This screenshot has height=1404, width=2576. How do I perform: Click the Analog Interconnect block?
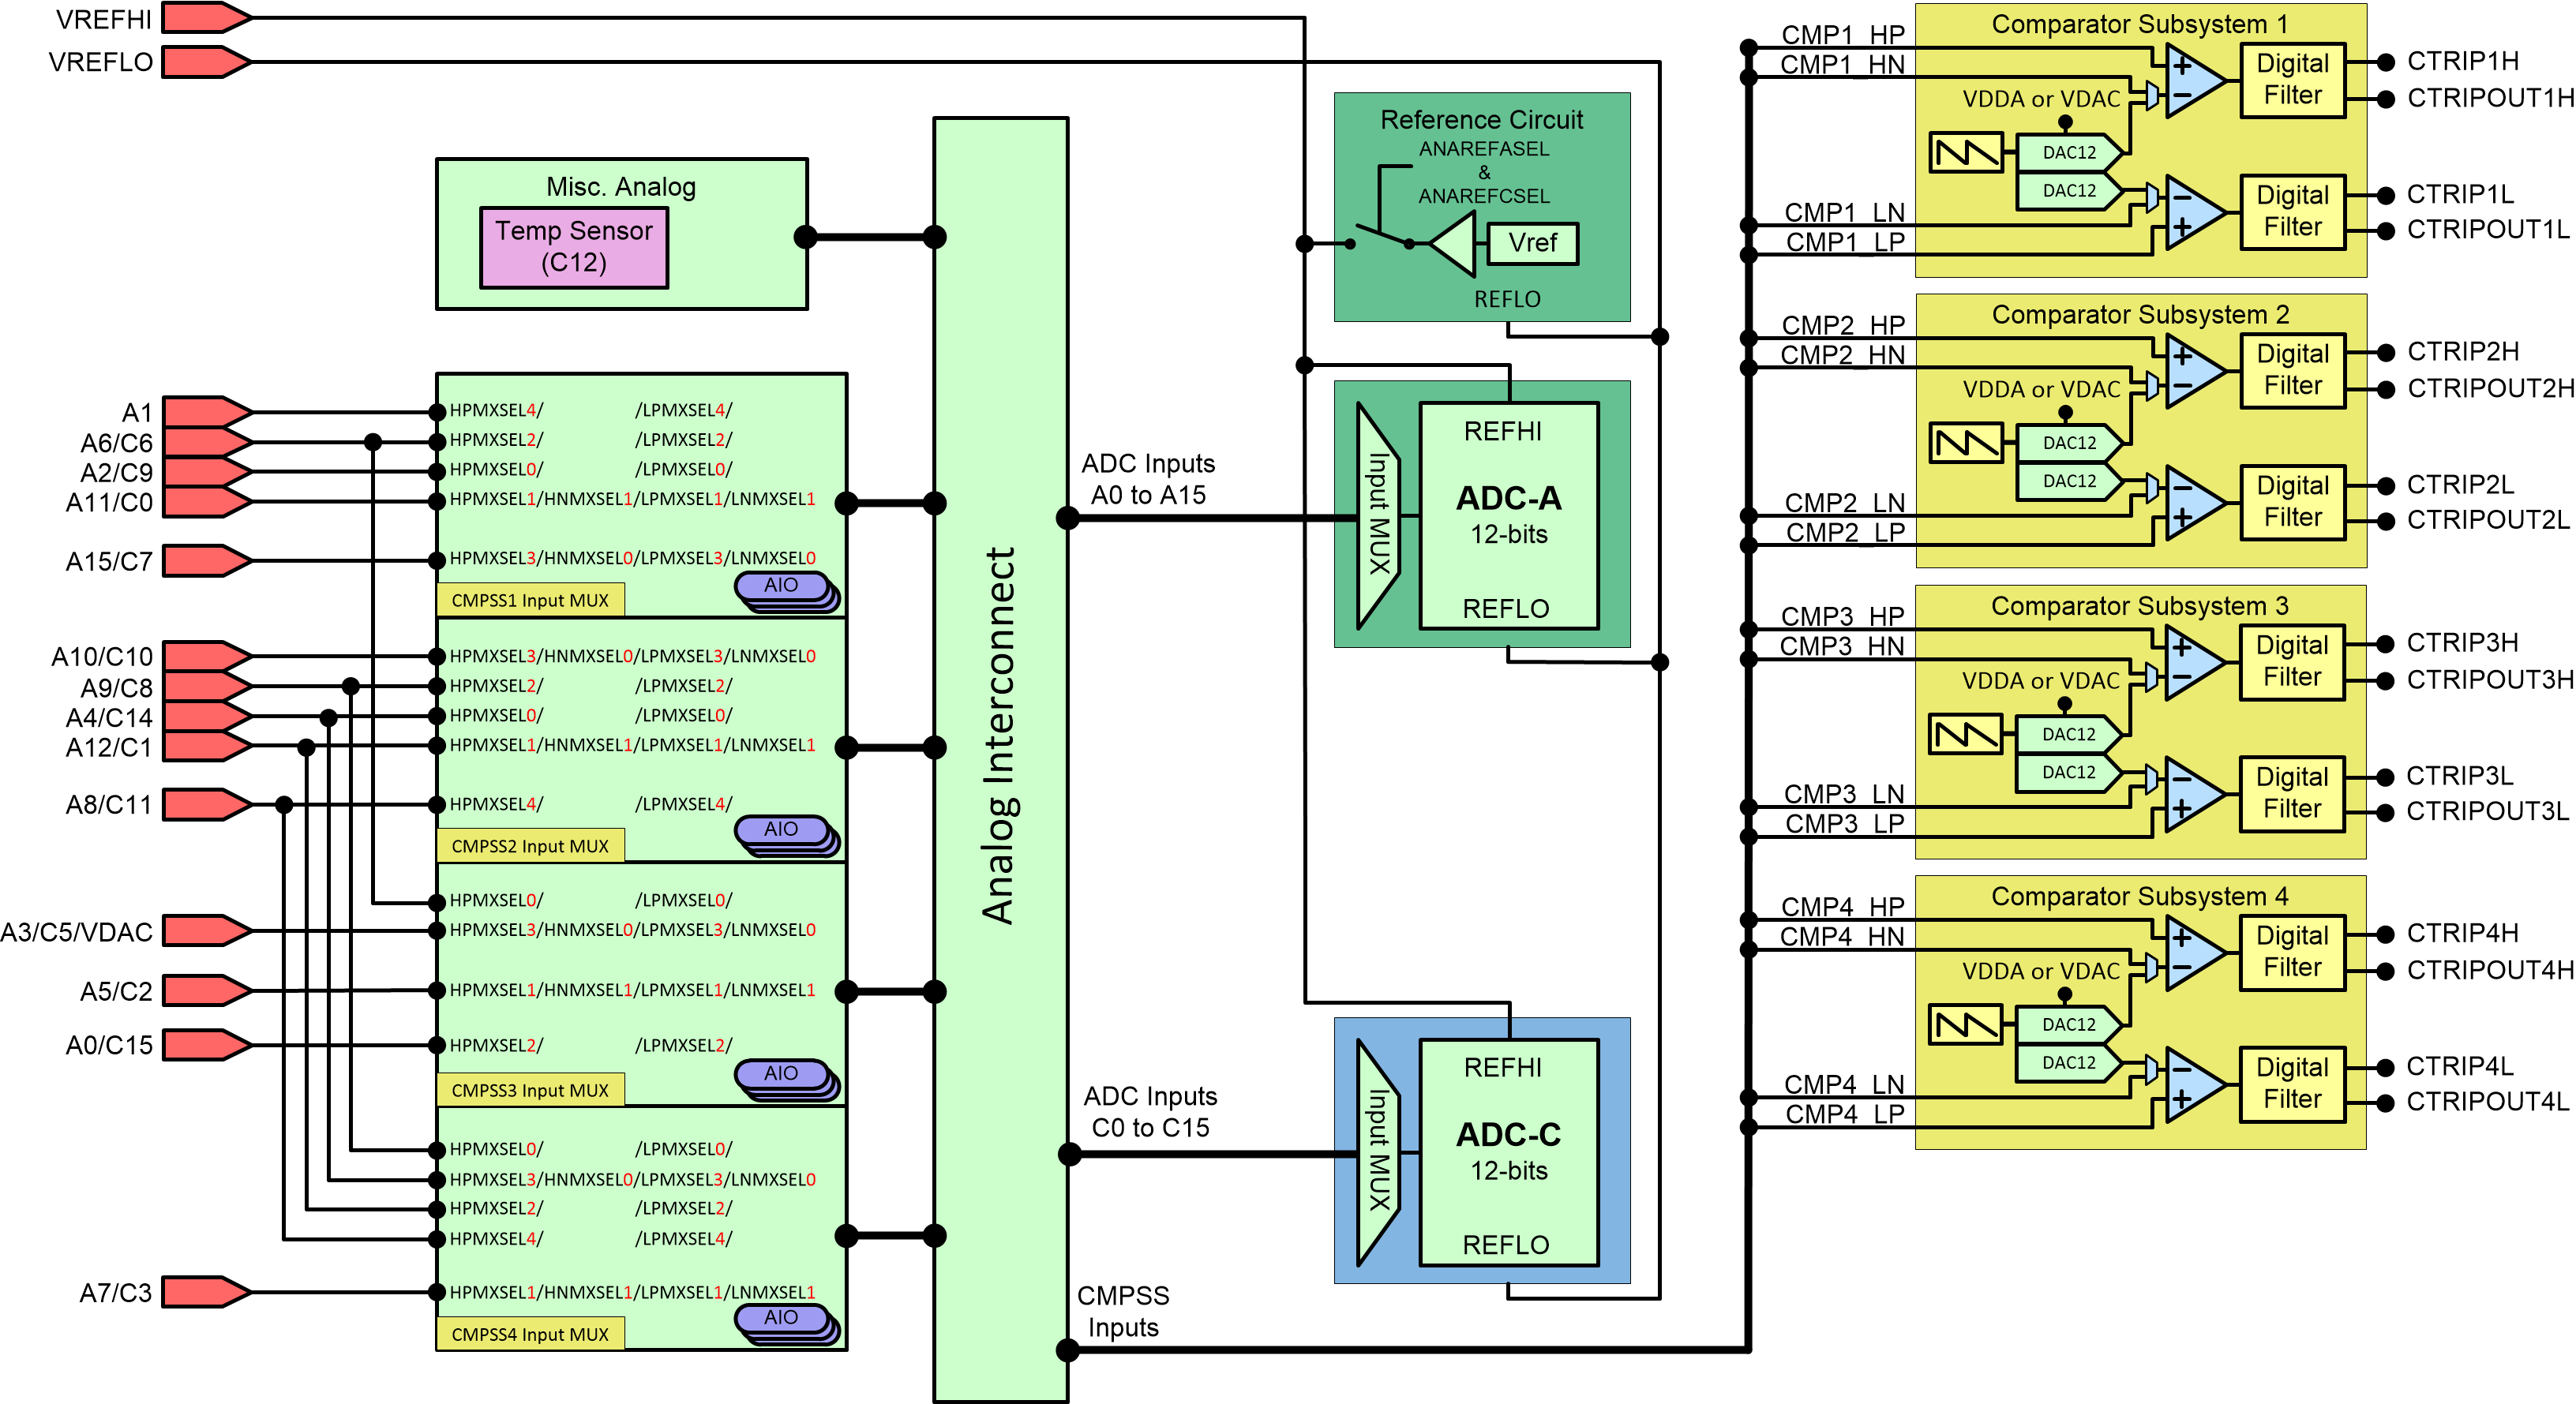pos(1001,760)
